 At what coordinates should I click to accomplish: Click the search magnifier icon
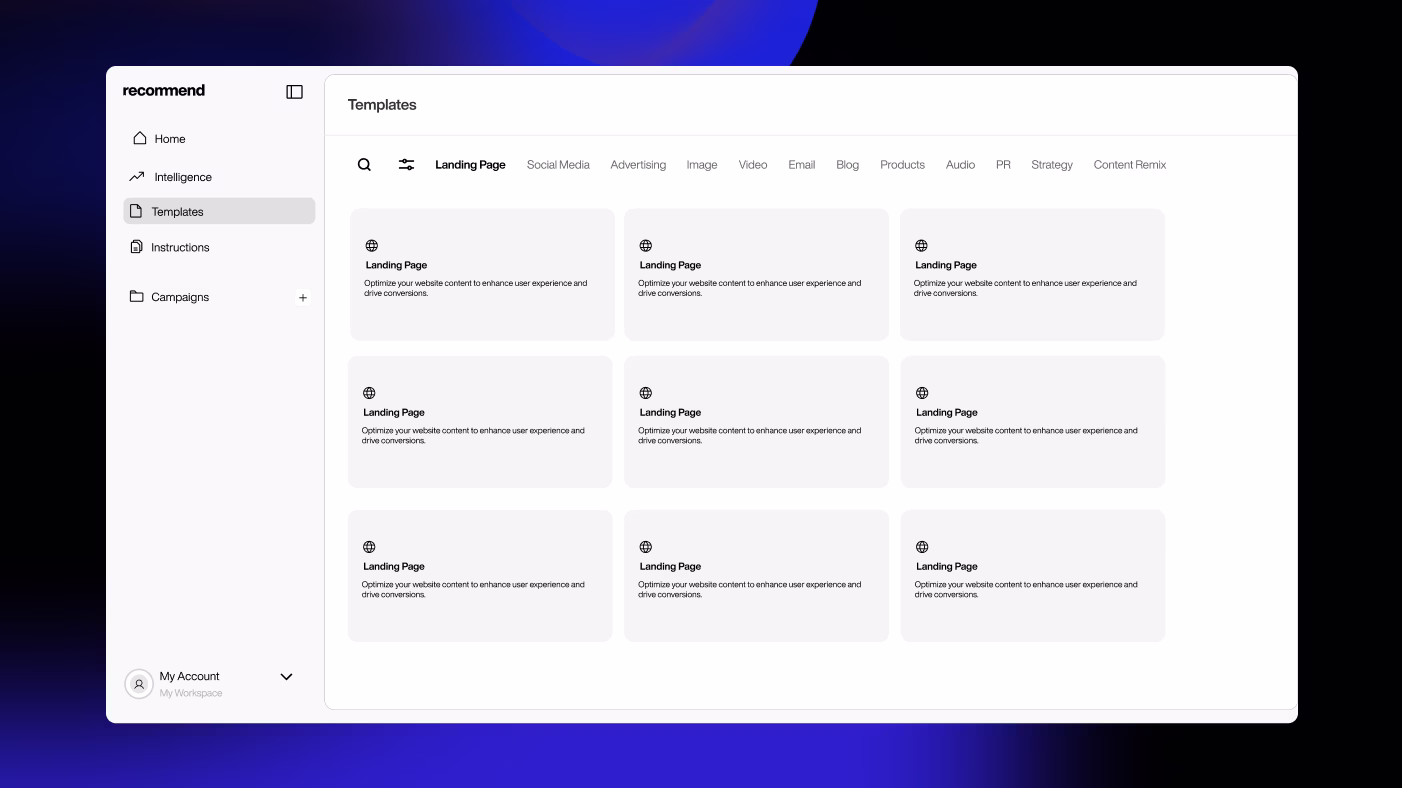coord(364,165)
